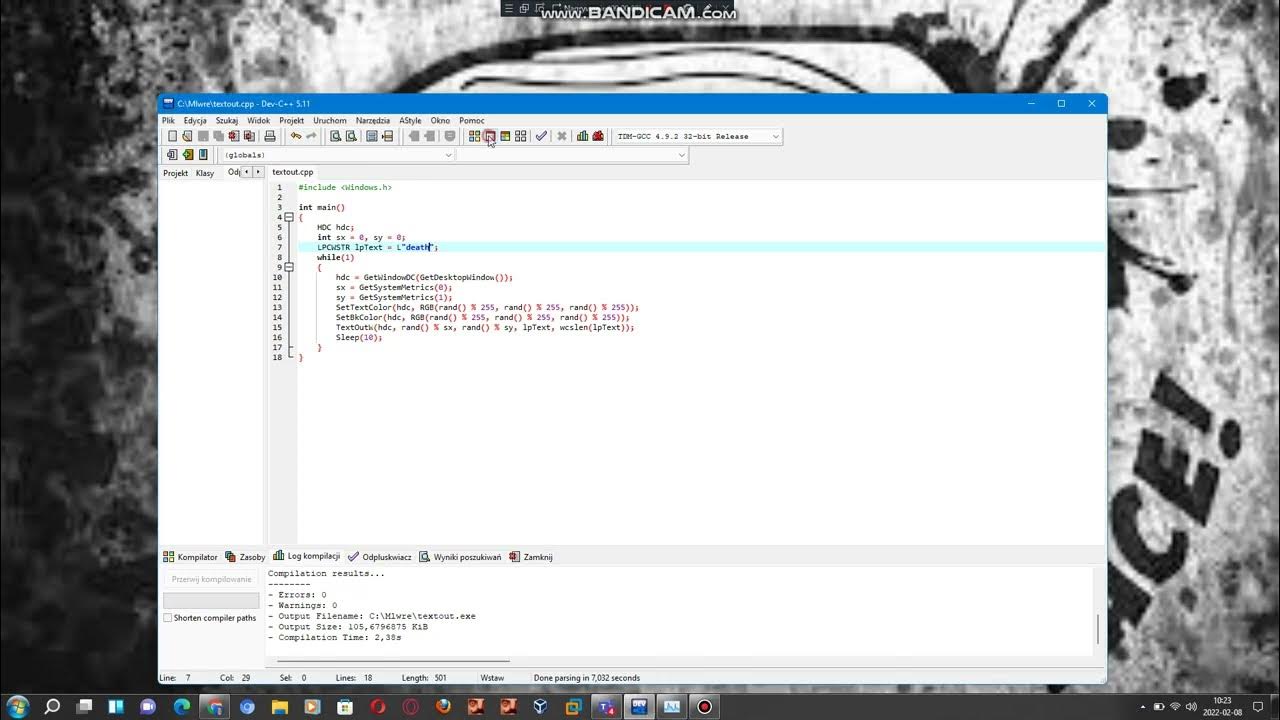Click the Run toolbar icon
This screenshot has height=720, width=1280.
490,136
